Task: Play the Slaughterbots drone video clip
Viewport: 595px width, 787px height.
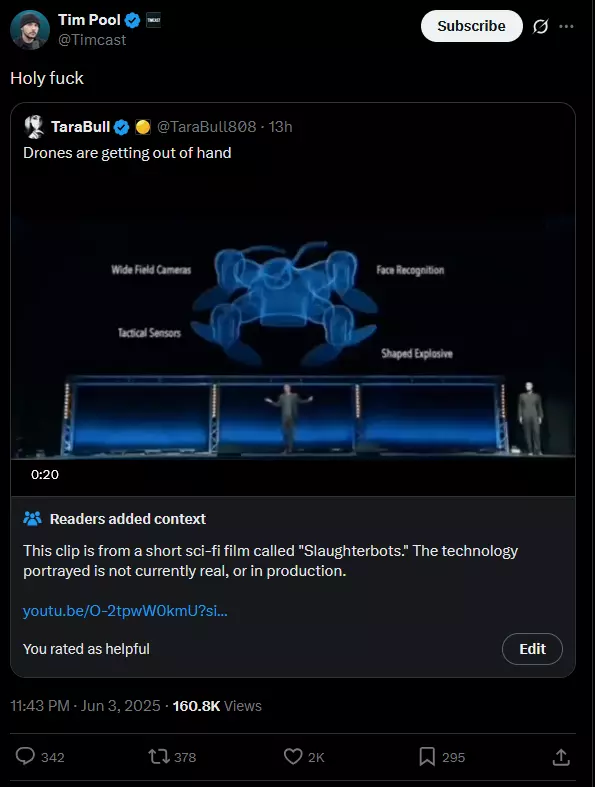Action: 293,334
